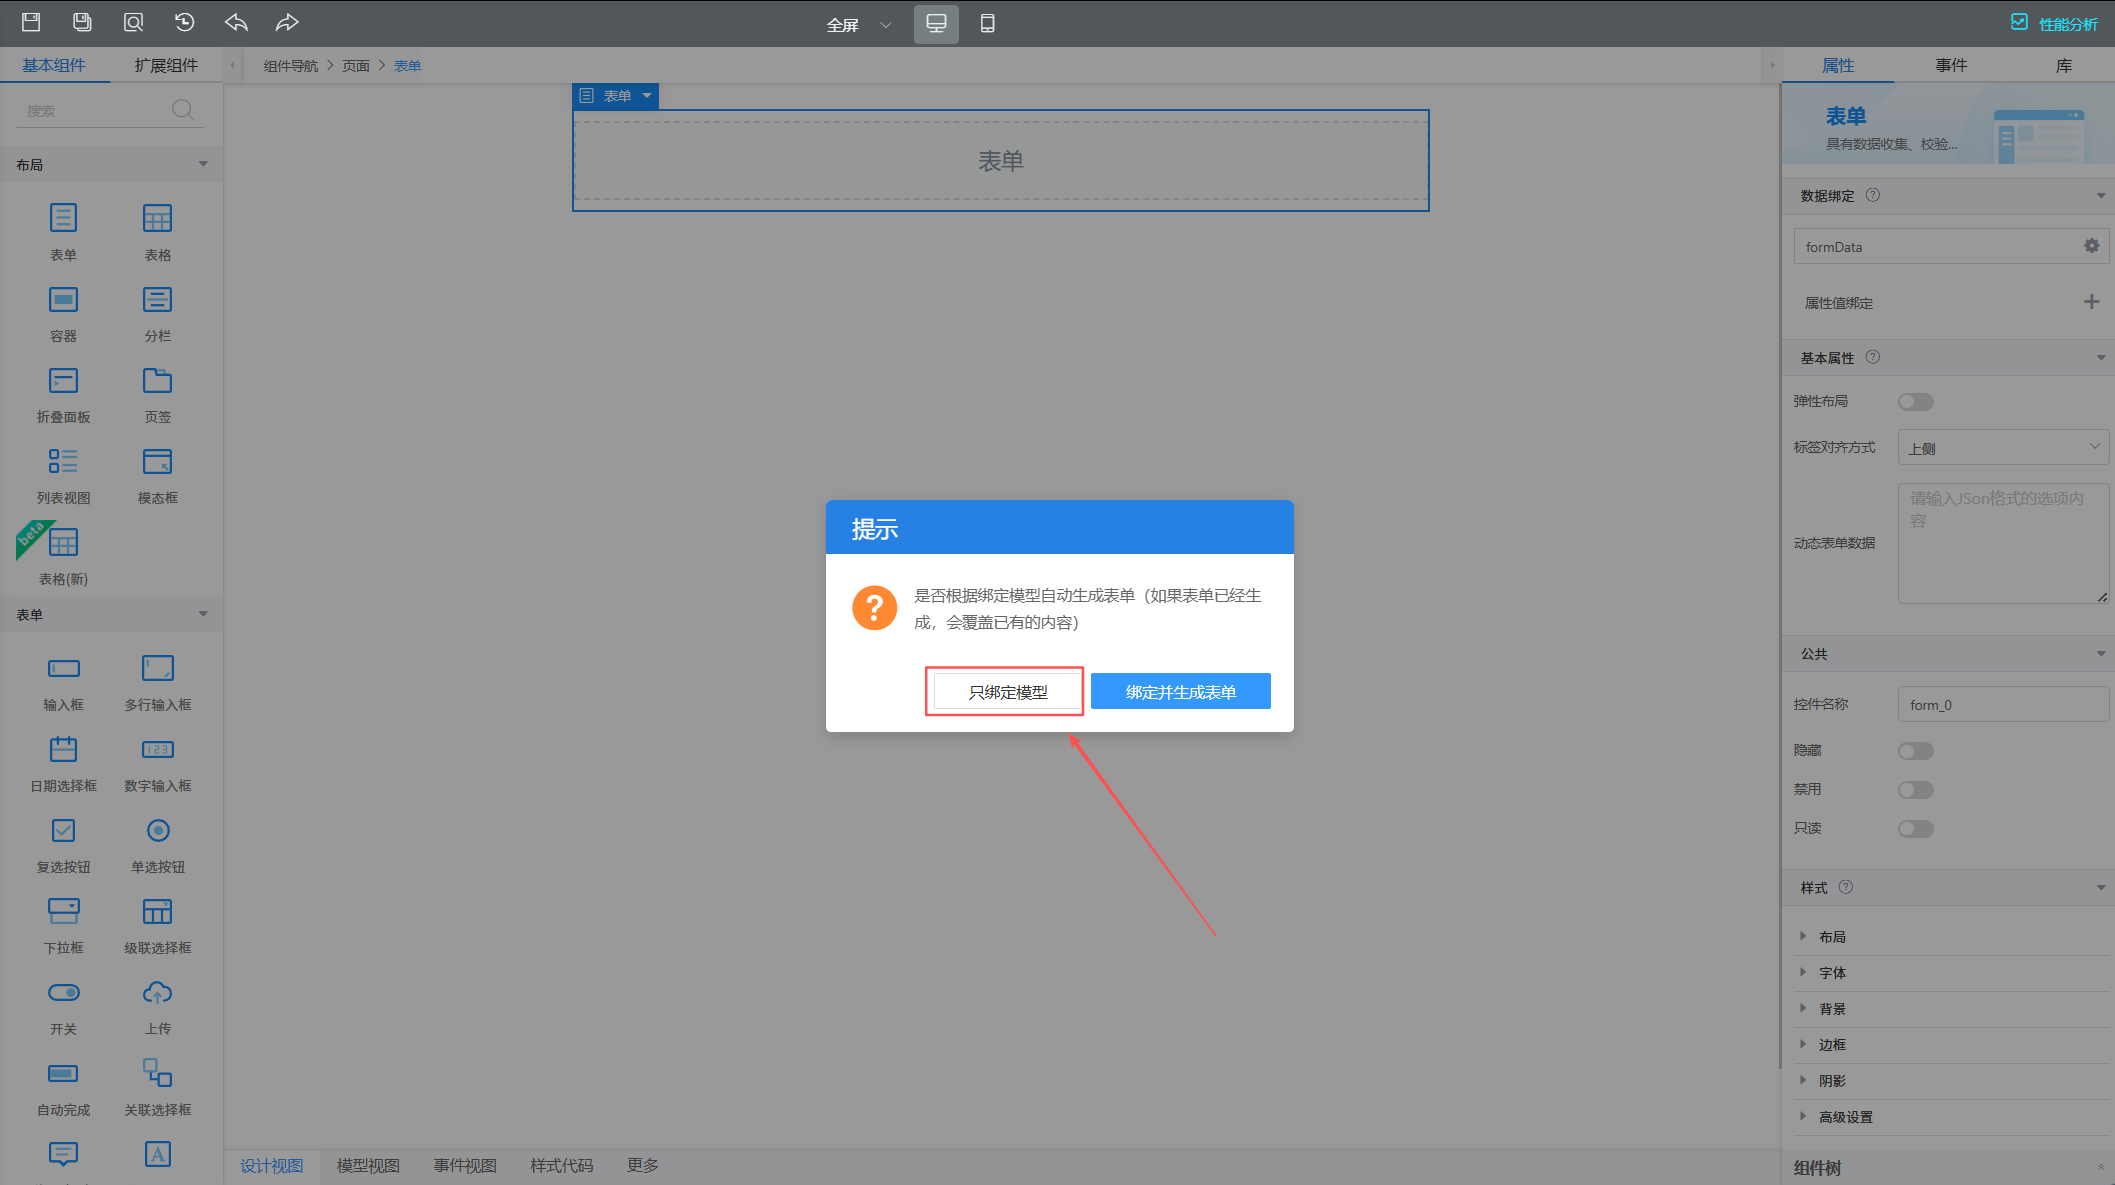Open formData binding gear settings
2115x1185 pixels.
[x=2091, y=246]
